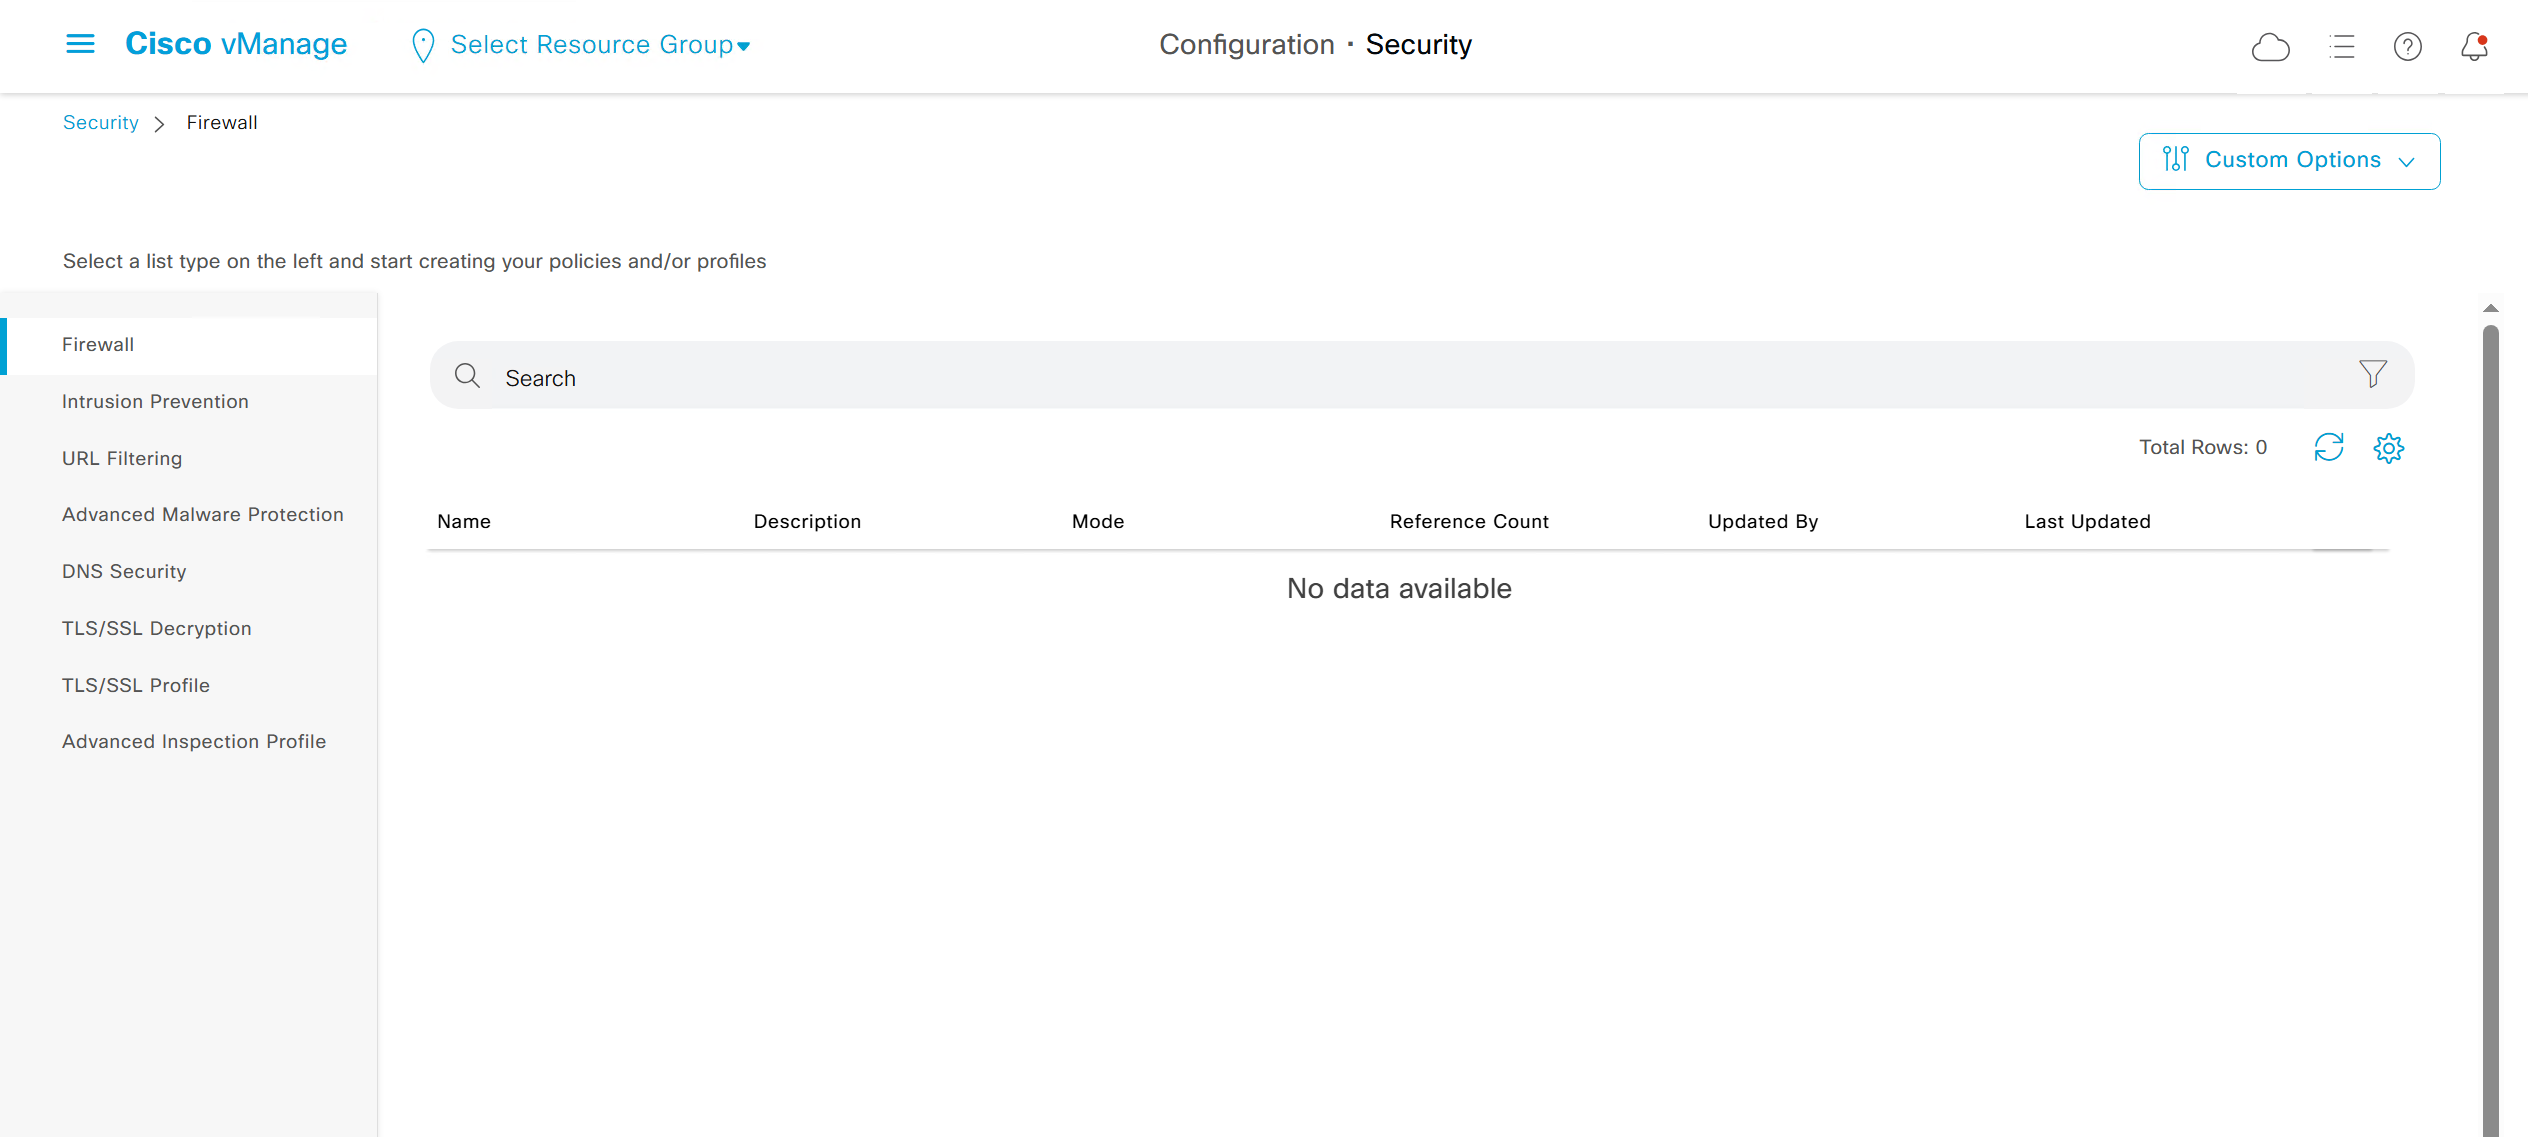
Task: Refresh the firewall policy table
Action: tap(2328, 448)
